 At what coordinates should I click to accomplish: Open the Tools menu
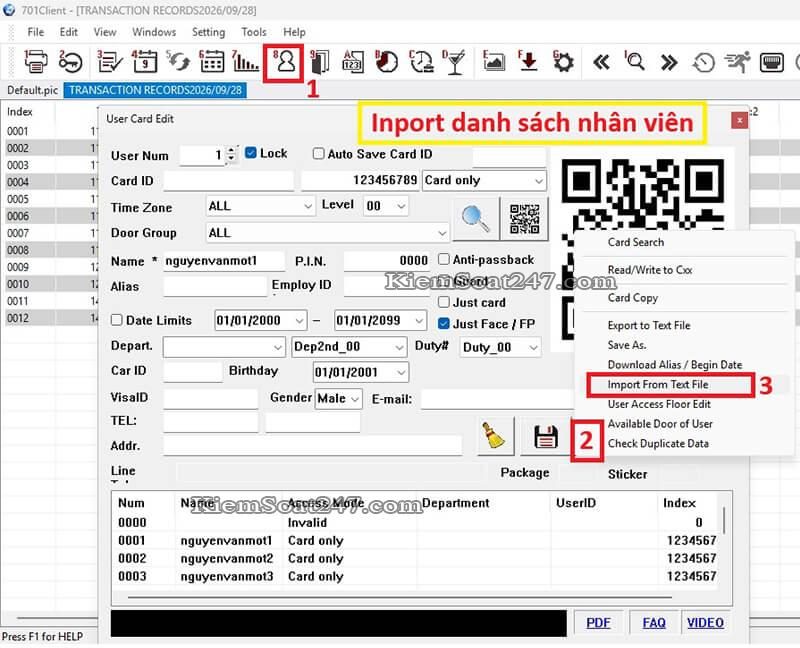[254, 32]
